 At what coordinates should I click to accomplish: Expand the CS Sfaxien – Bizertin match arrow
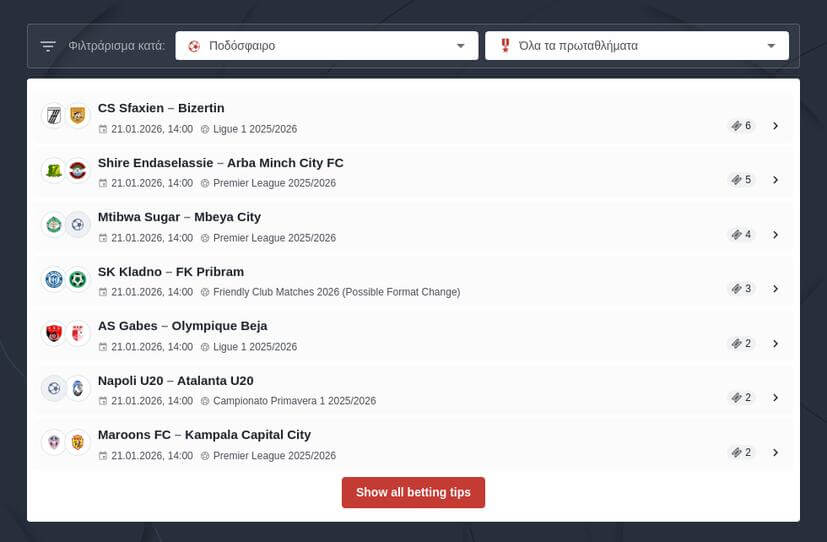click(x=775, y=126)
